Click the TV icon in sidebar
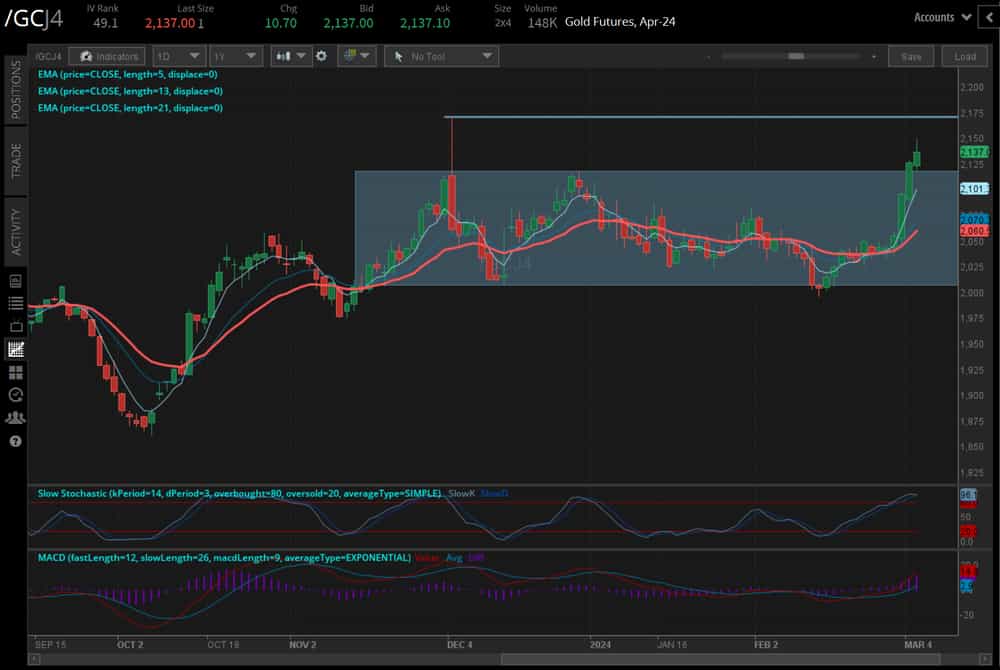The image size is (1000, 670). coord(15,326)
